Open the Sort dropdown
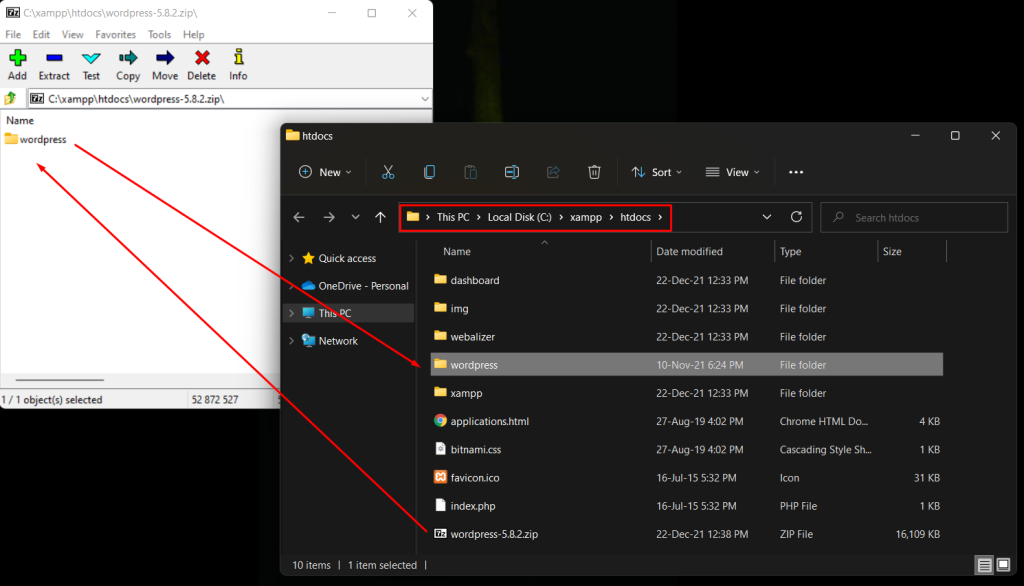This screenshot has width=1024, height=586. (656, 172)
